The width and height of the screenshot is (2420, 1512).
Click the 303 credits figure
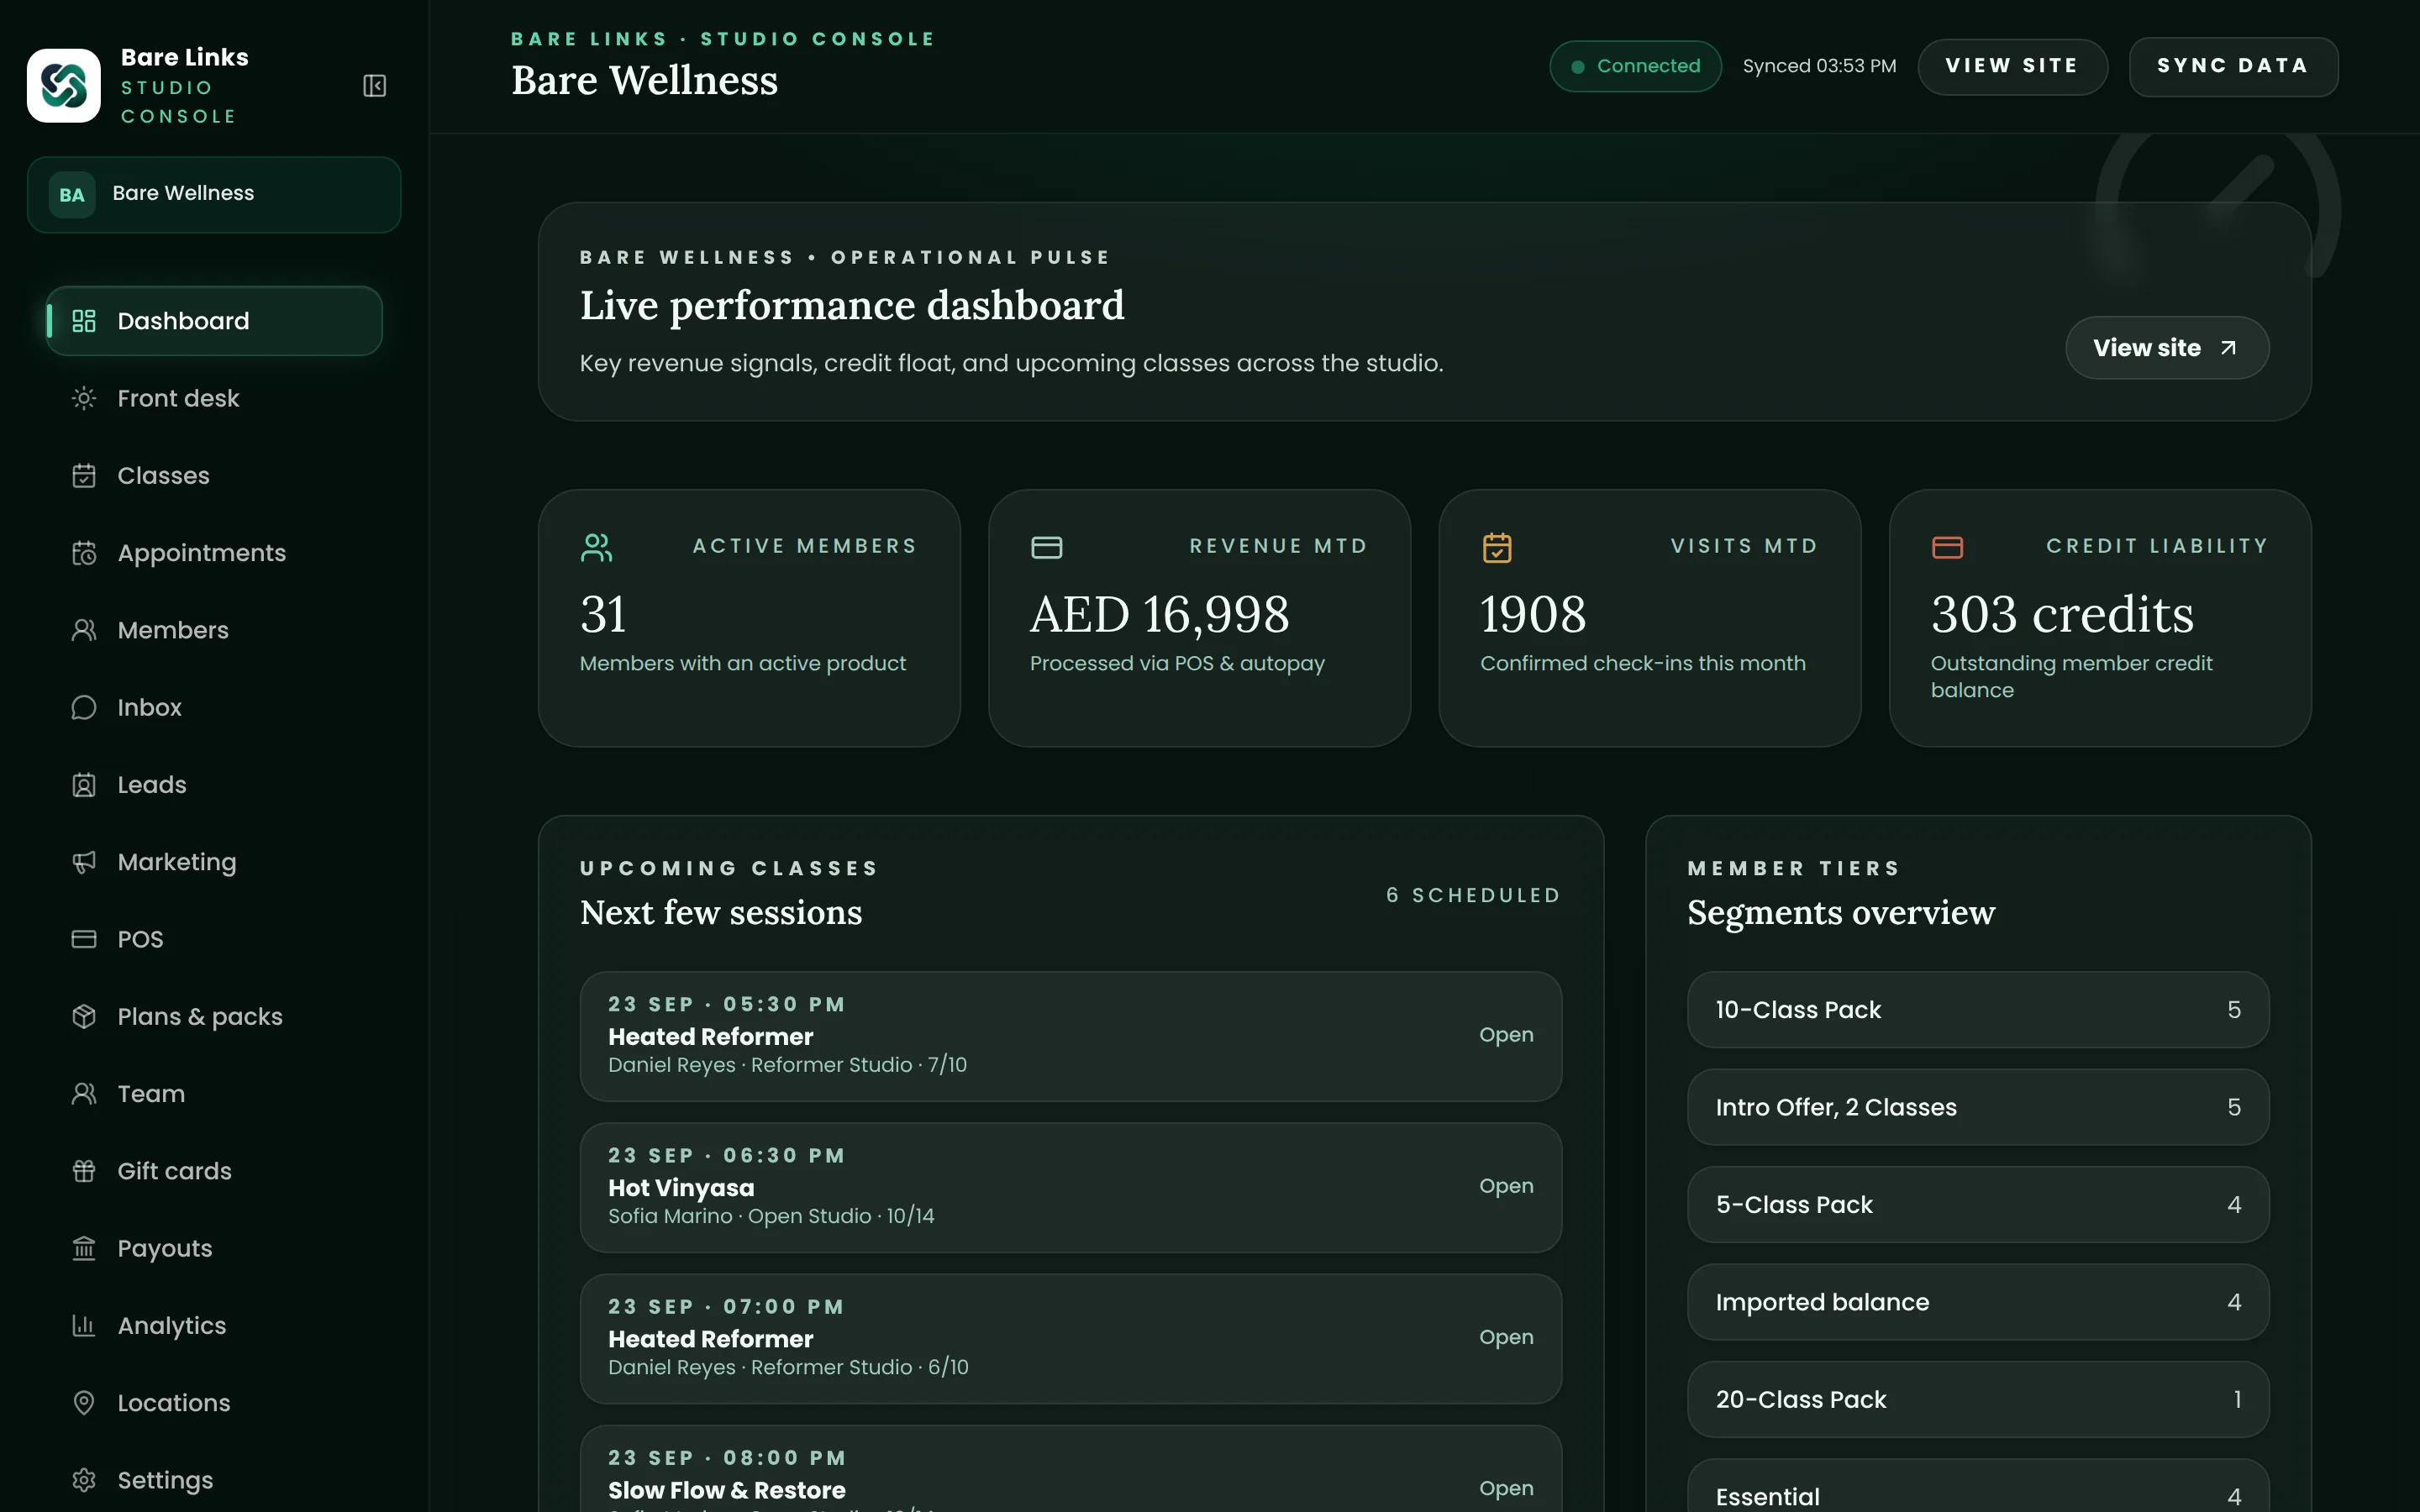2062,614
